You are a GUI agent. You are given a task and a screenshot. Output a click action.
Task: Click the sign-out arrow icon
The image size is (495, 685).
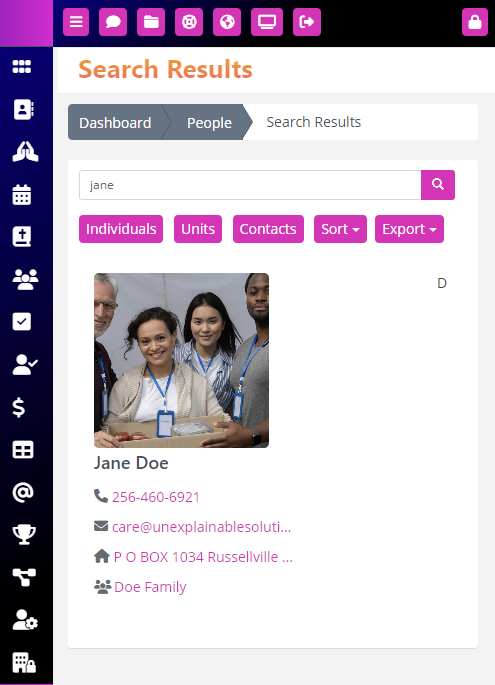coord(307,22)
